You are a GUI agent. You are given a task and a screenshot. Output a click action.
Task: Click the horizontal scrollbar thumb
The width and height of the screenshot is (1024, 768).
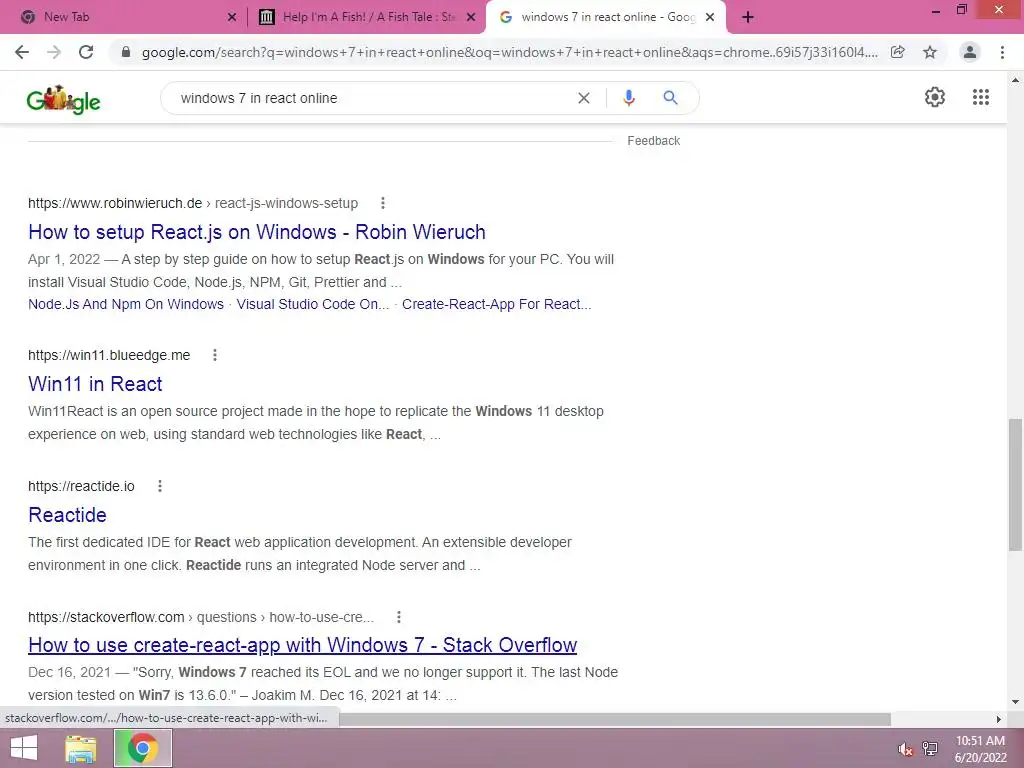(x=614, y=719)
